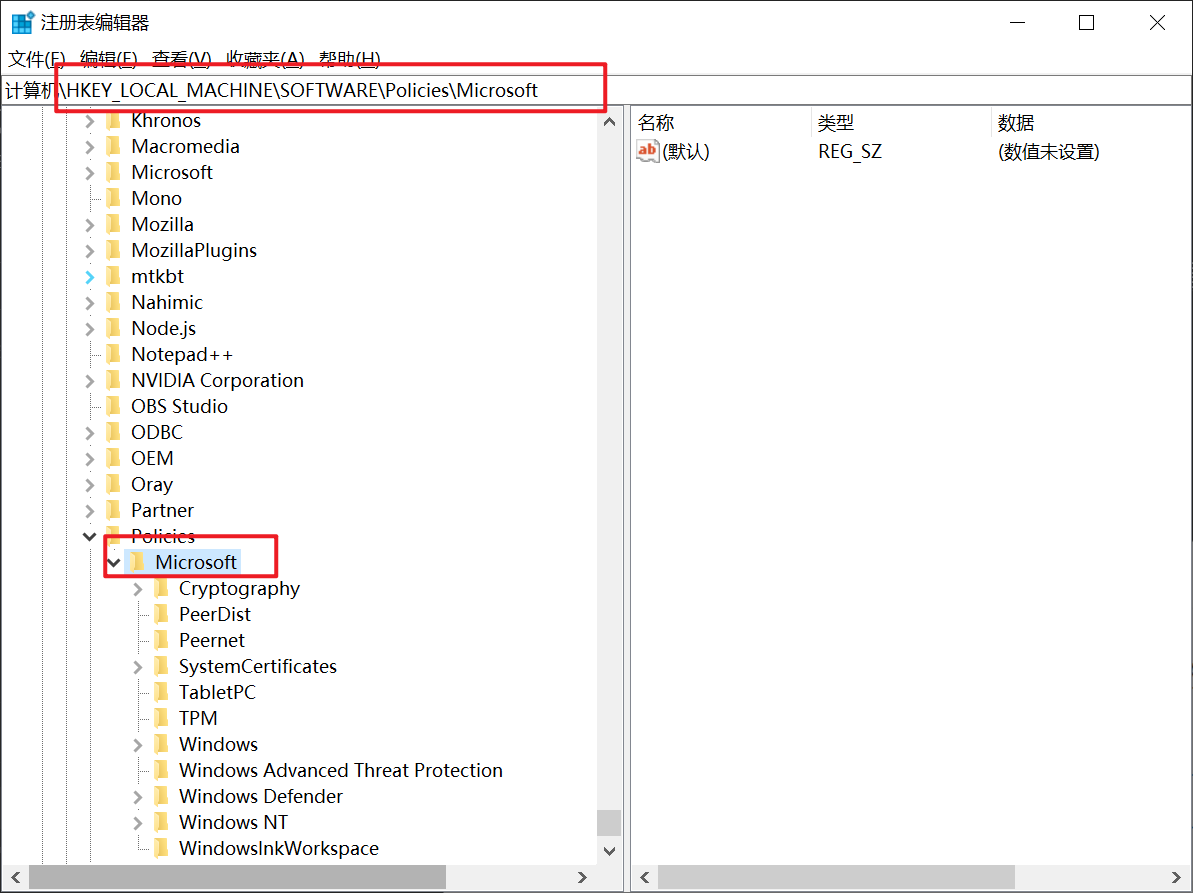This screenshot has width=1193, height=893.
Task: Click the folder icon beside SystemCertificates
Action: 161,667
